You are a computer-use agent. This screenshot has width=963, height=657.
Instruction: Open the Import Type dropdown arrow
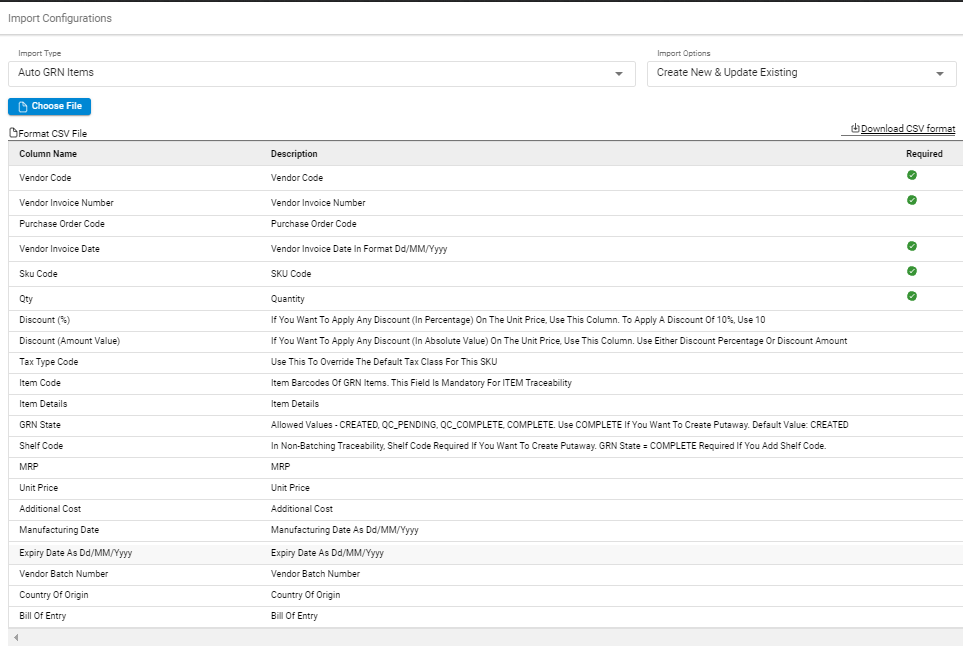pyautogui.click(x=618, y=74)
